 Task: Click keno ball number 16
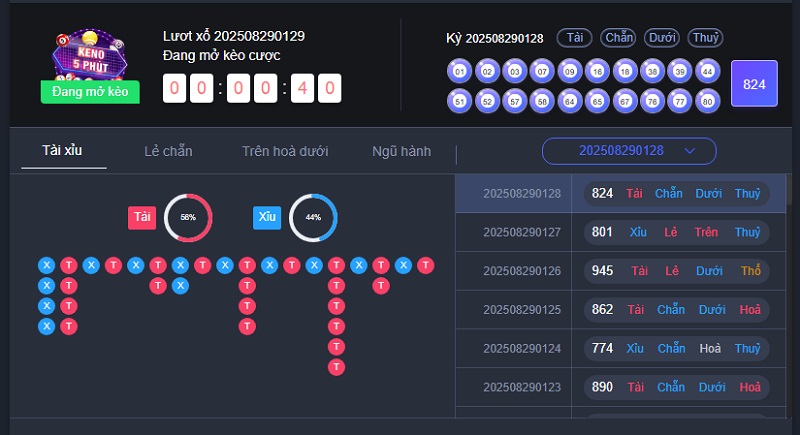(x=597, y=71)
